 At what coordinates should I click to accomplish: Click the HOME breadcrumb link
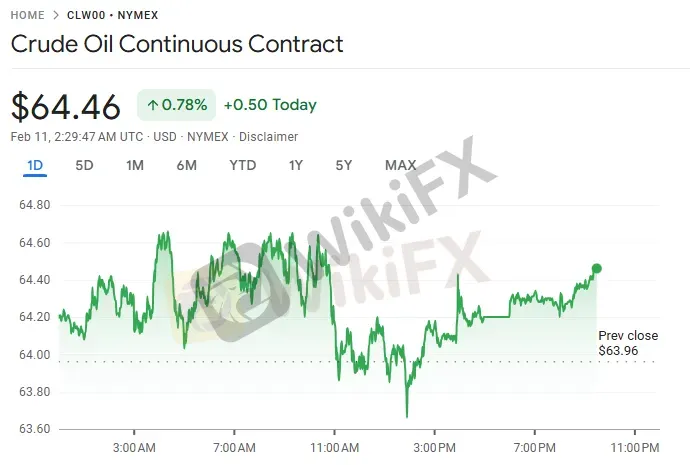tap(28, 16)
